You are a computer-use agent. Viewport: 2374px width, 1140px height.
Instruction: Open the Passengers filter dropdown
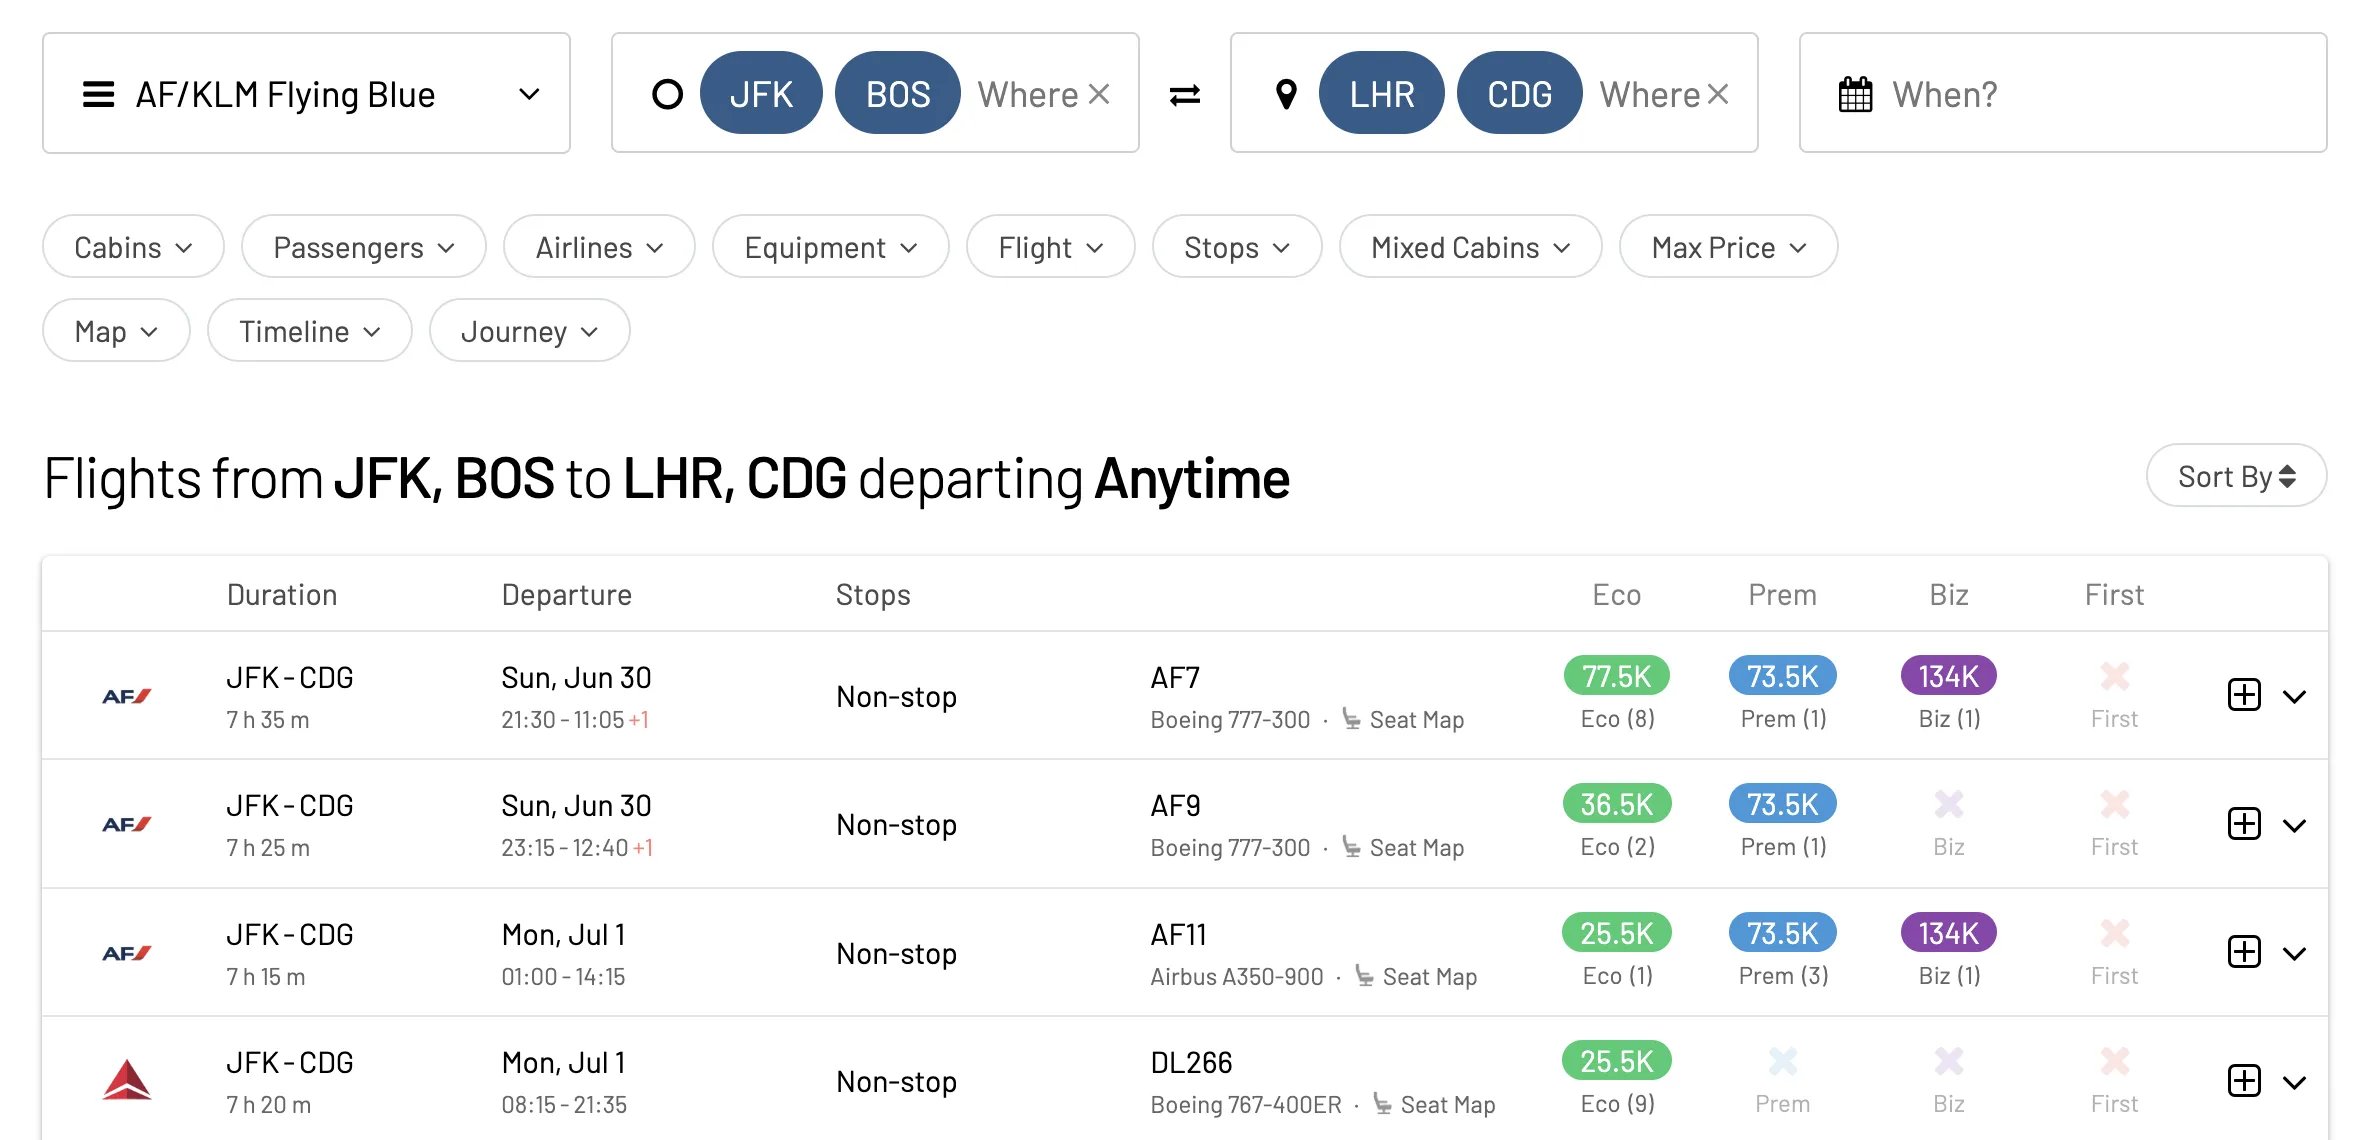tap(364, 247)
